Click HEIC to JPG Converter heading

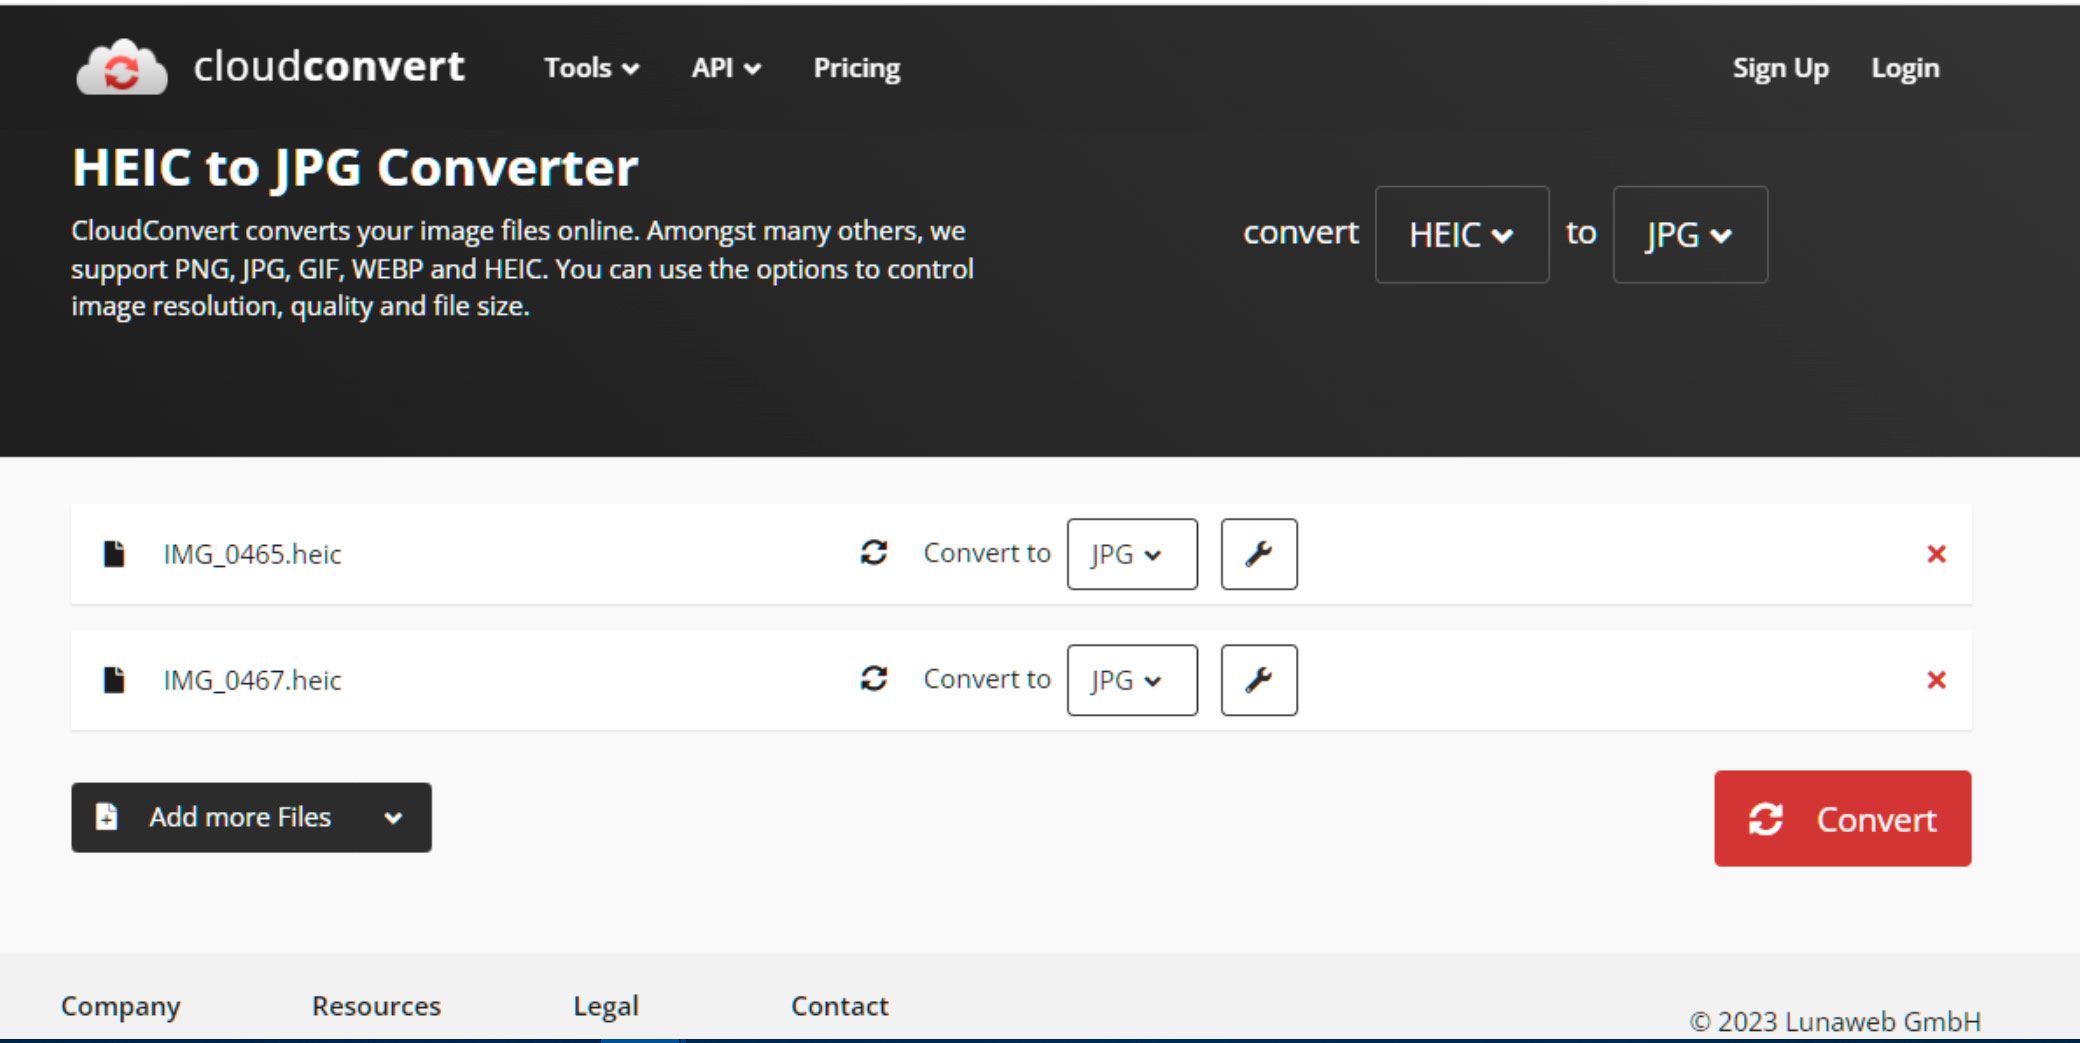(x=355, y=167)
